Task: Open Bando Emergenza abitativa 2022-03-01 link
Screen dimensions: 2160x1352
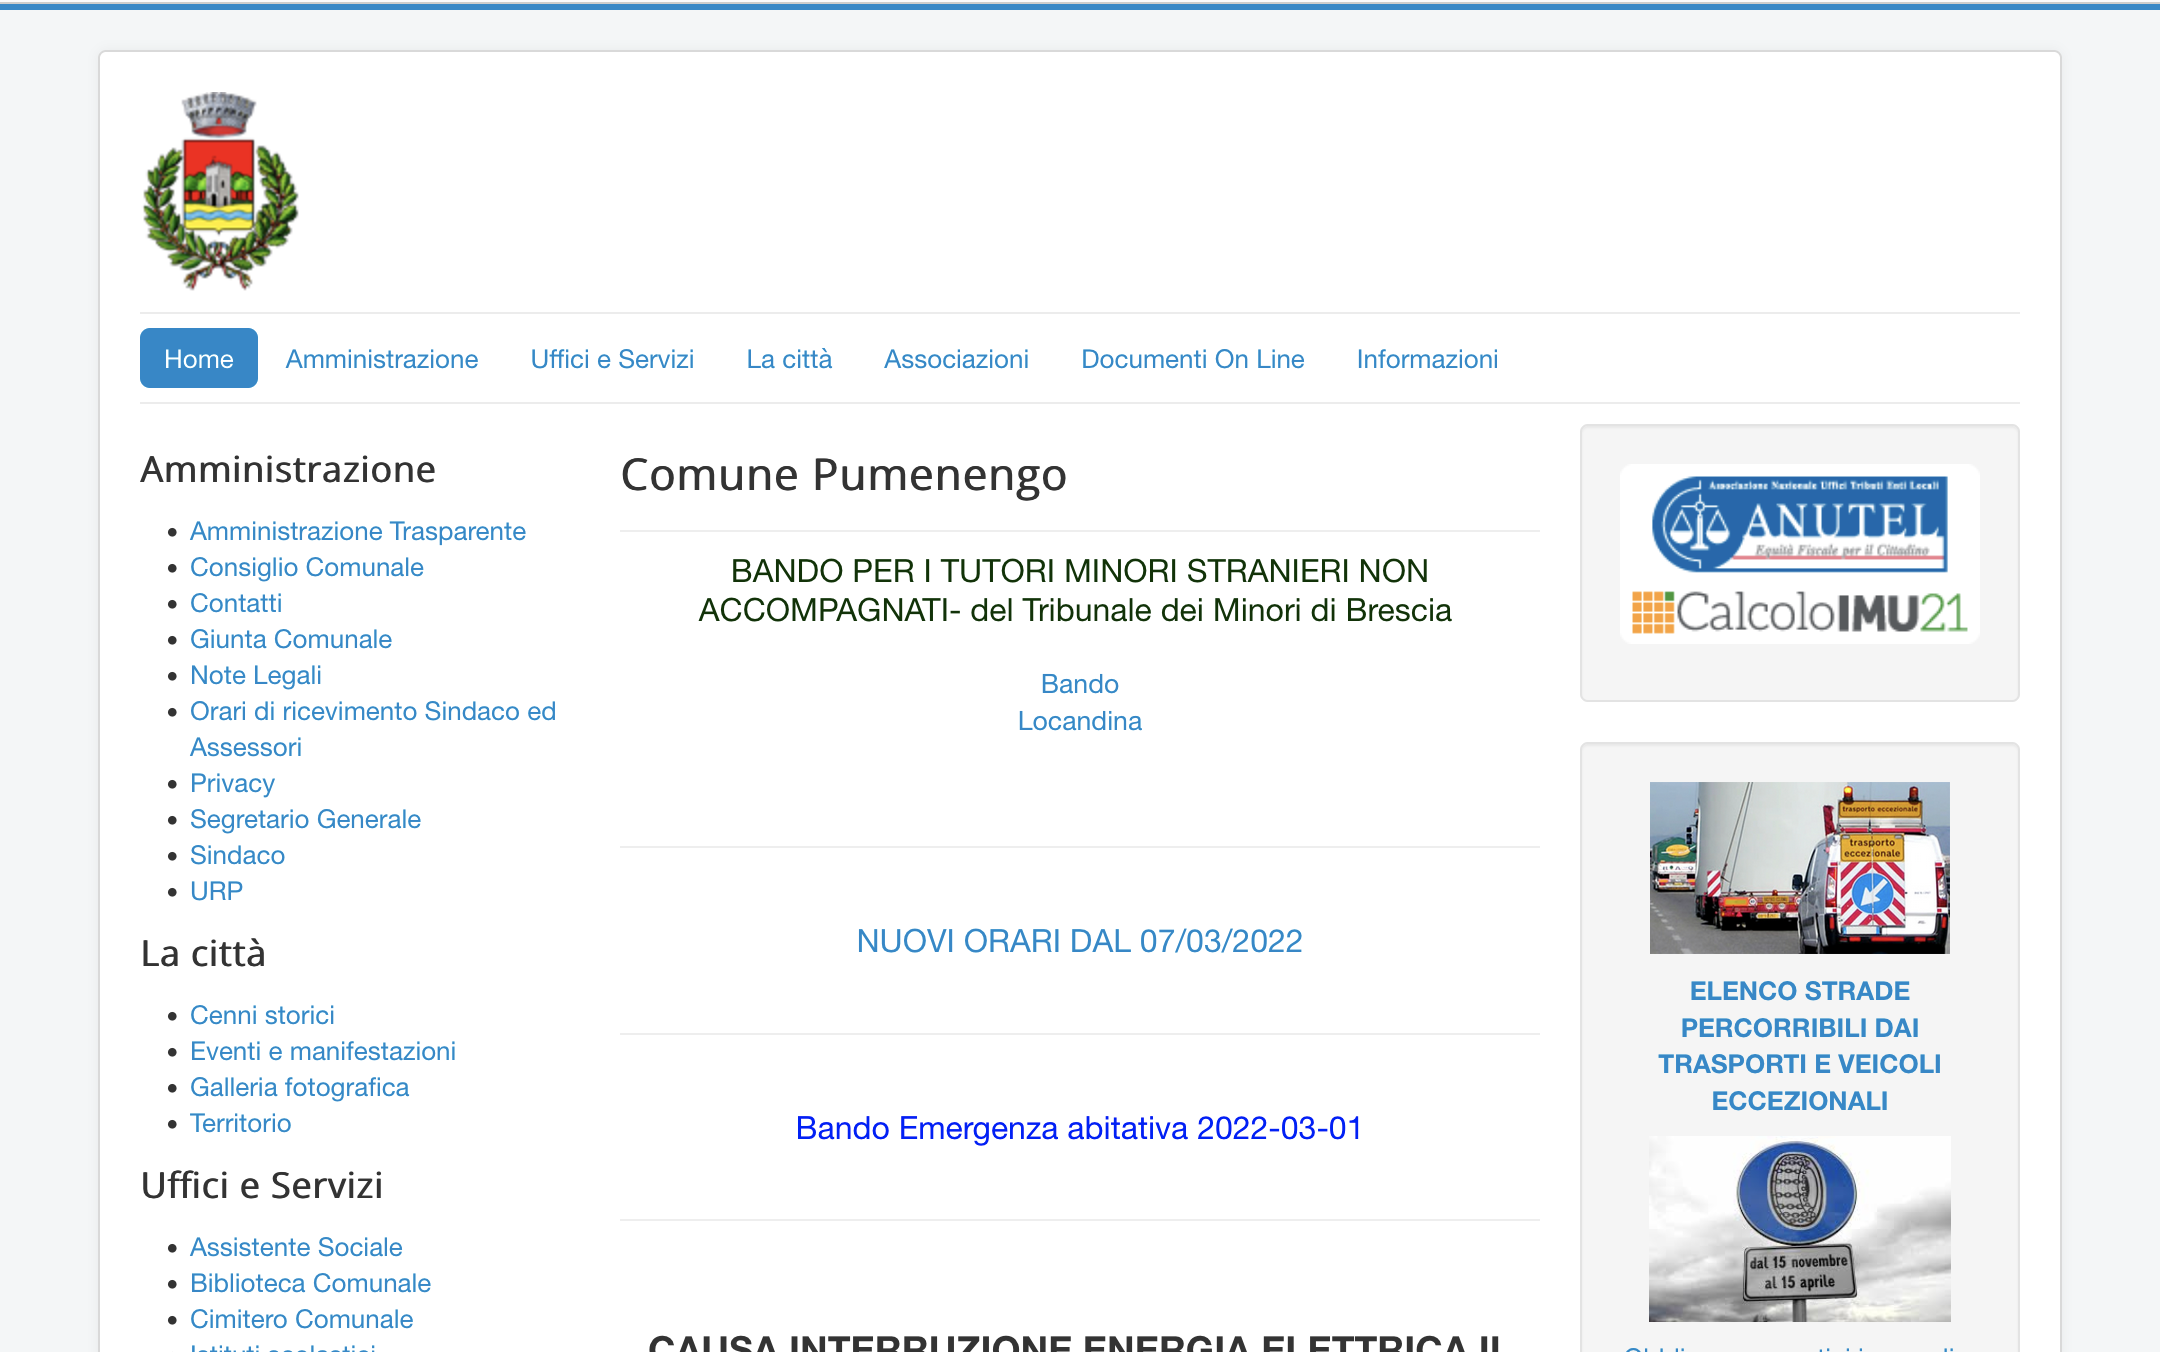Action: click(x=1079, y=1128)
